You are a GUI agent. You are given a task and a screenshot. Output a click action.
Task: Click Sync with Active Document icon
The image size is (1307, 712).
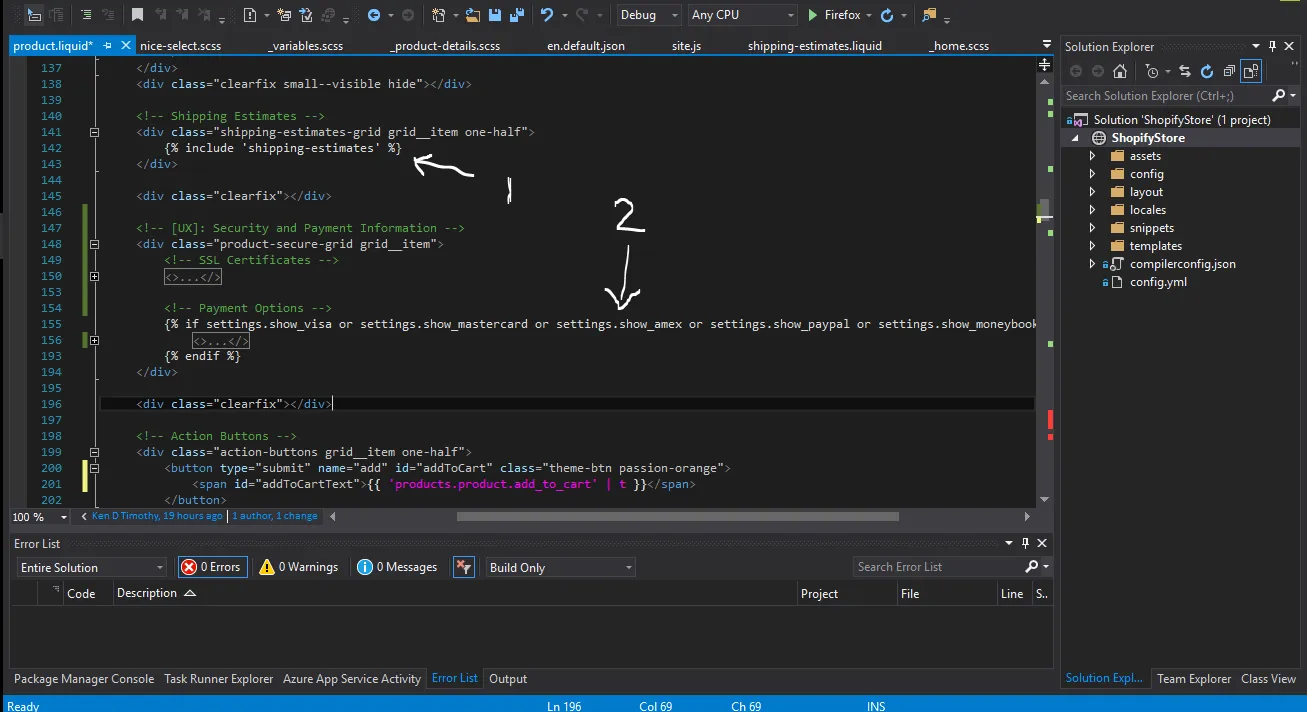tap(1185, 71)
